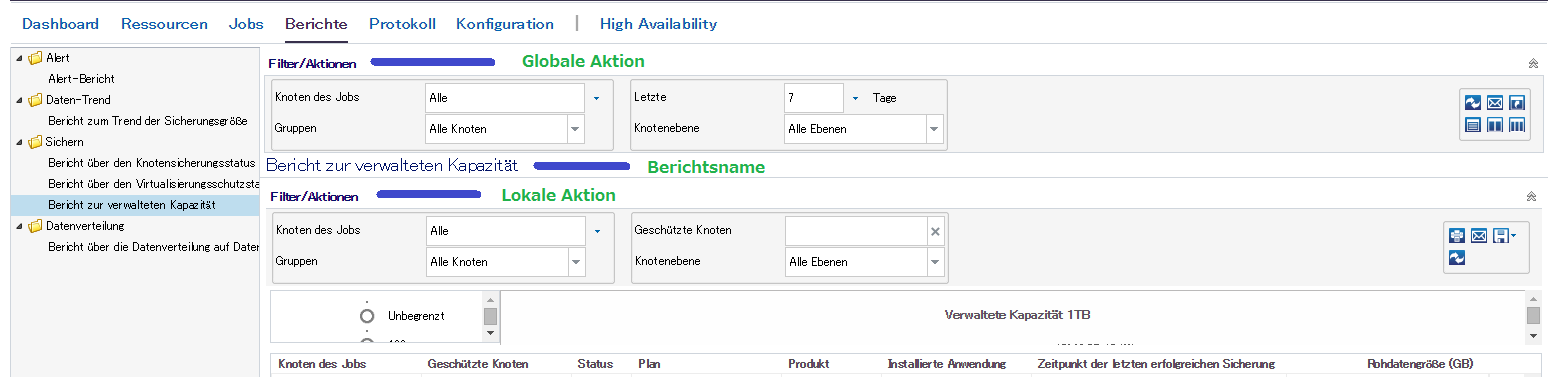1557x377 pixels.
Task: Collapse the Sichern tree node
Action: (x=19, y=142)
